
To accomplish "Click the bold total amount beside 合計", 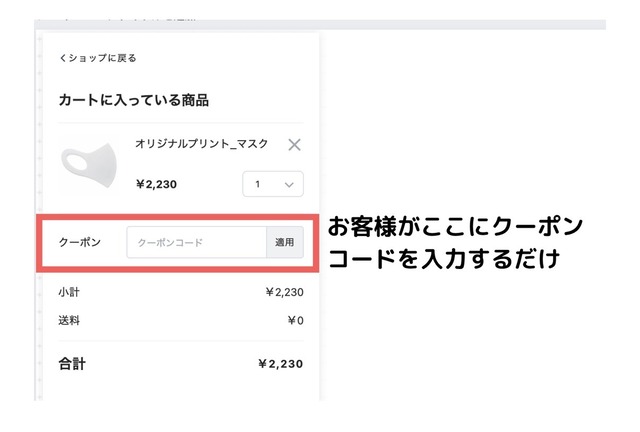I will (x=281, y=364).
